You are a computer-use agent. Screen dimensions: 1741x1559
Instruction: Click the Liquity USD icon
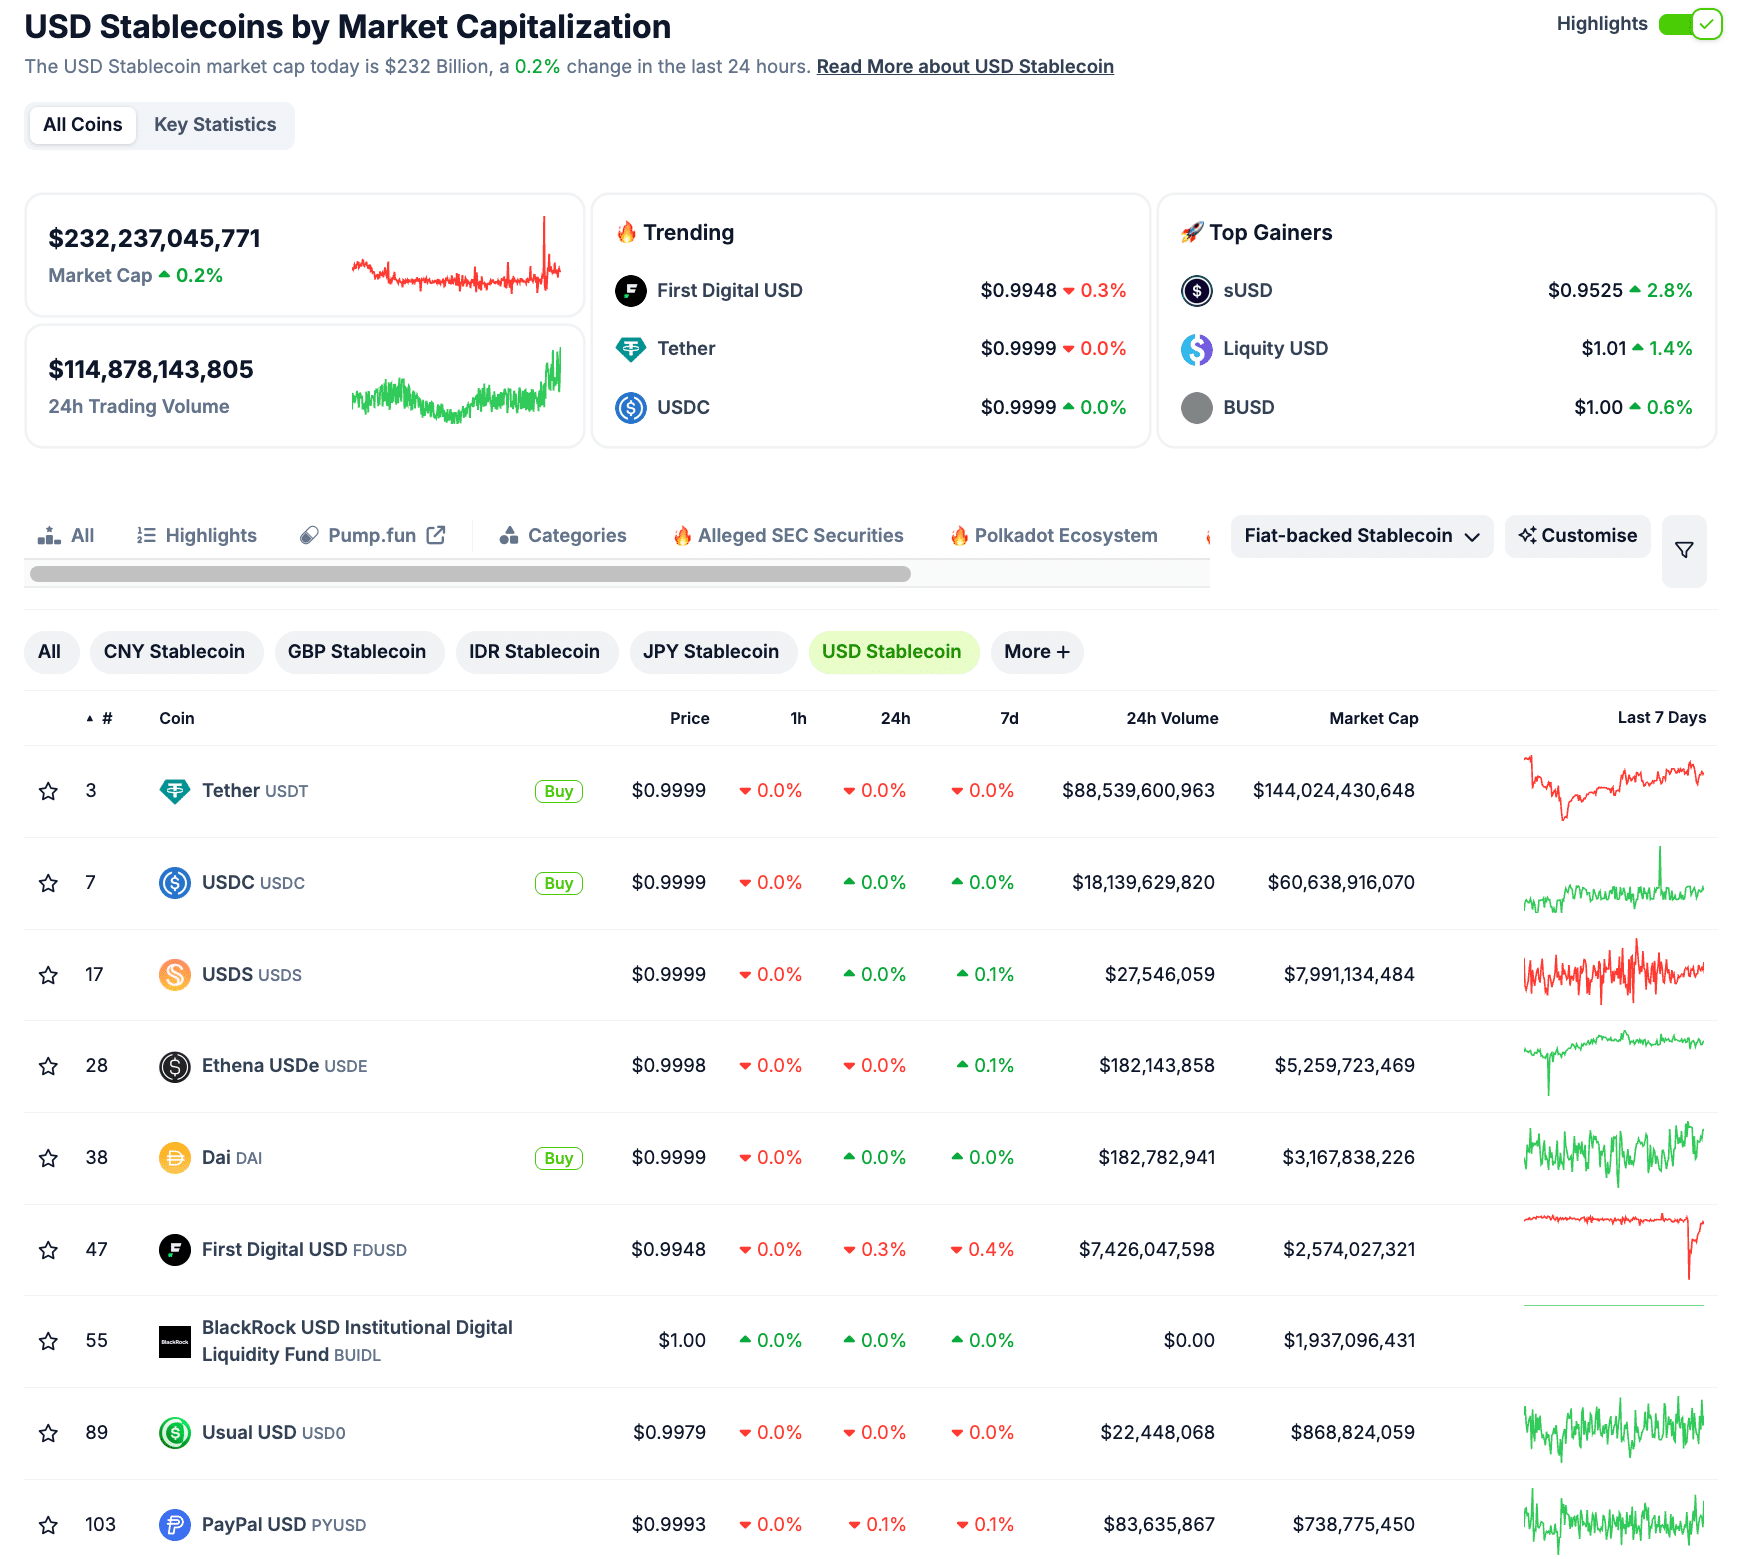click(x=1197, y=349)
